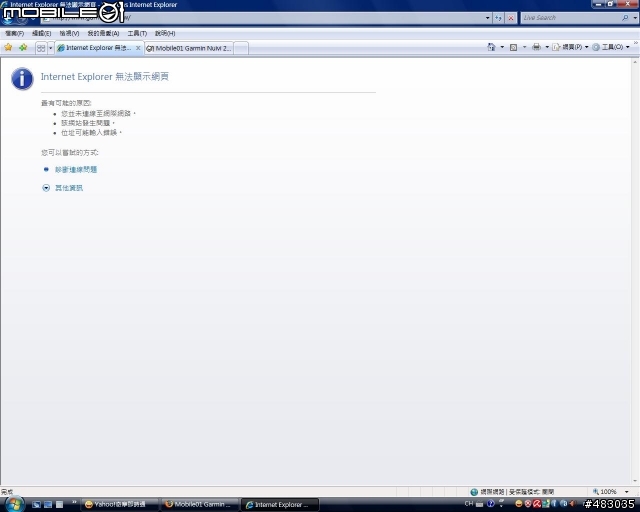The image size is (640, 512).
Task: Expand address bar history dropdown
Action: click(487, 18)
